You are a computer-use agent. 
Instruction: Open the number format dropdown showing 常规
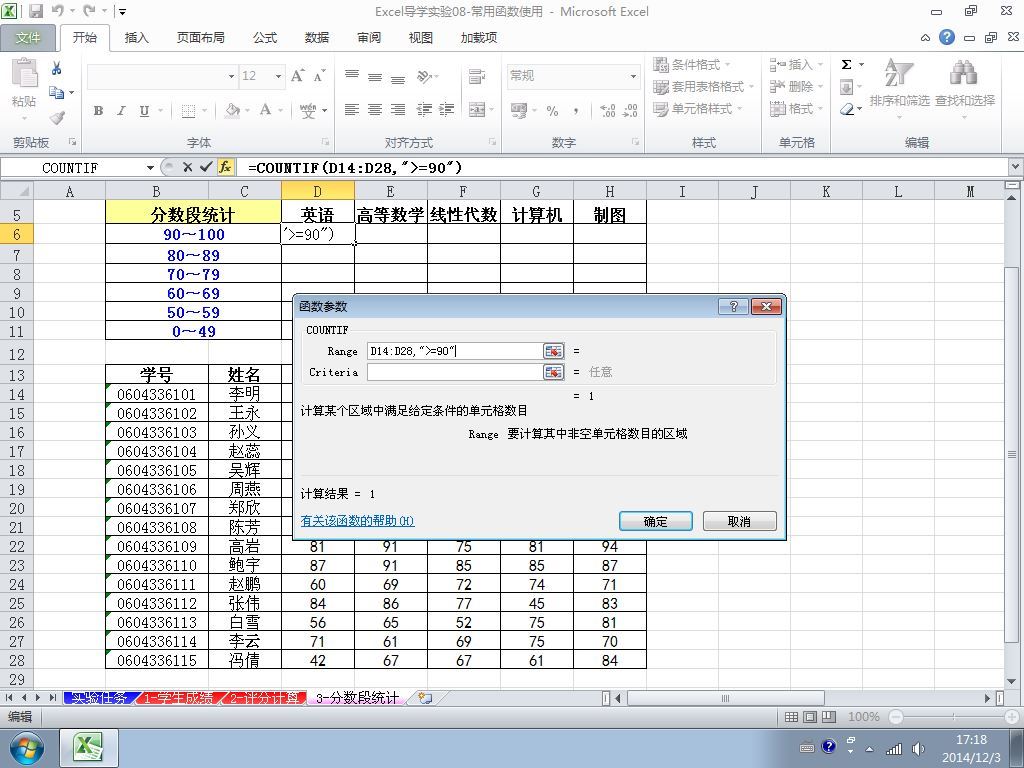tap(633, 76)
